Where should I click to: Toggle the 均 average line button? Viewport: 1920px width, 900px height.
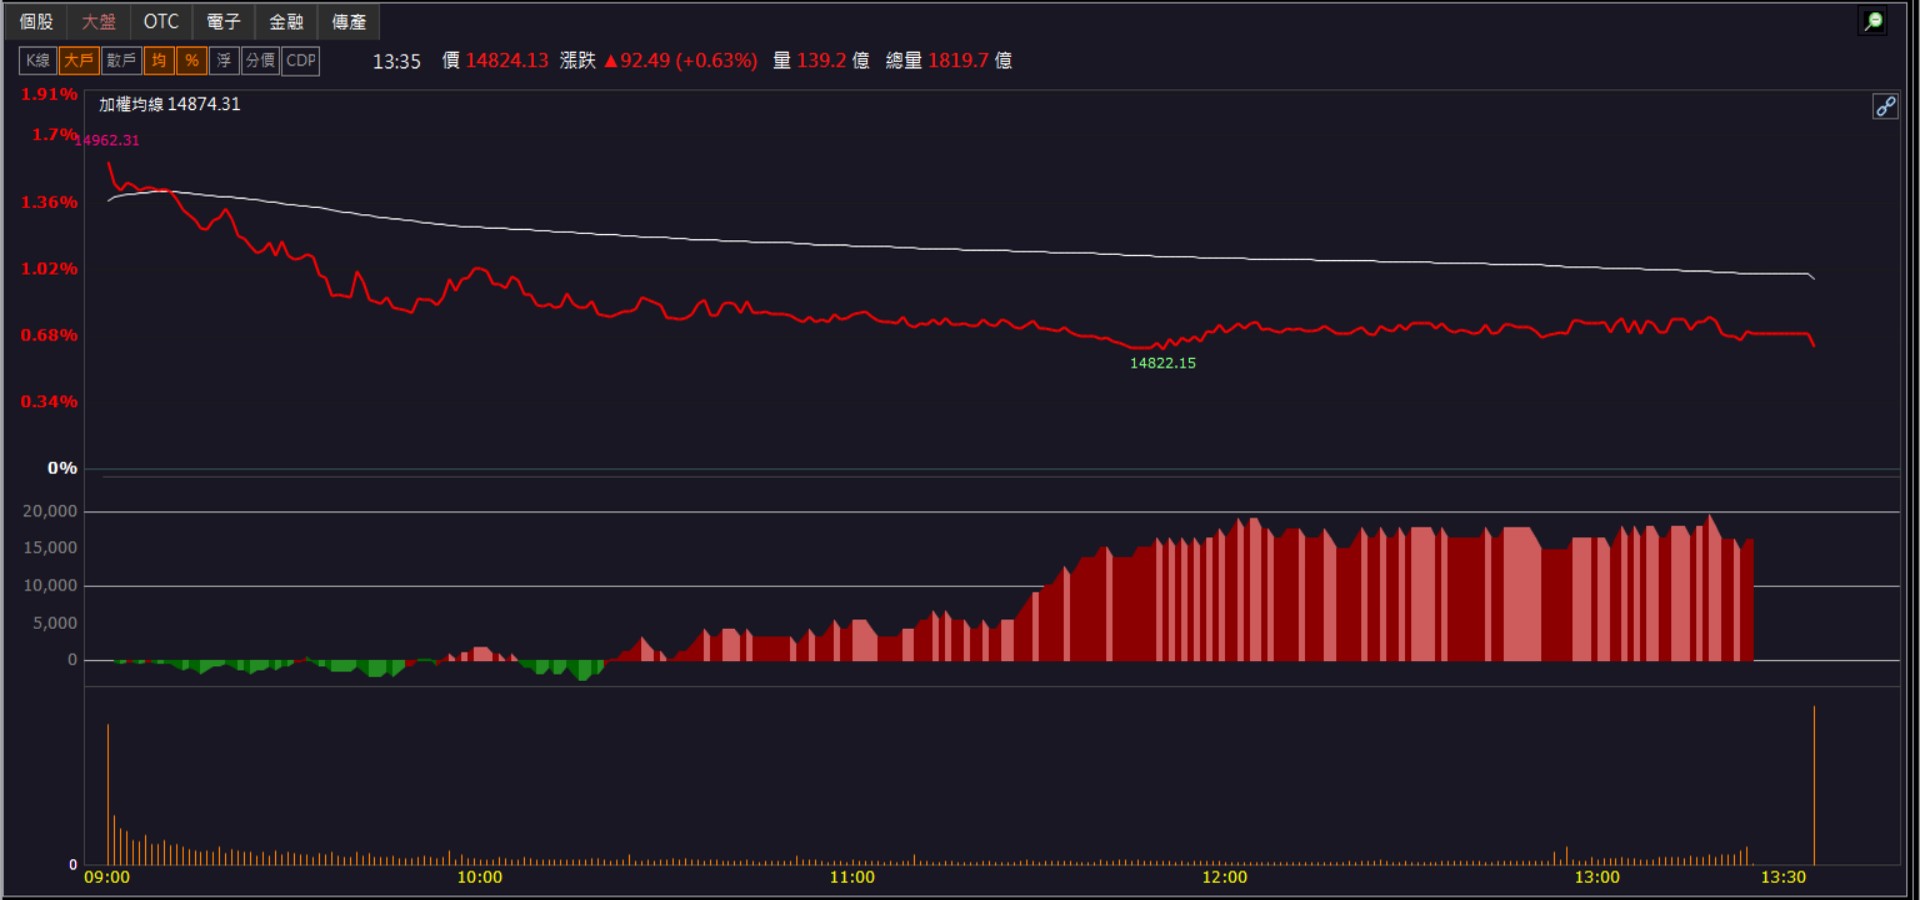click(159, 61)
